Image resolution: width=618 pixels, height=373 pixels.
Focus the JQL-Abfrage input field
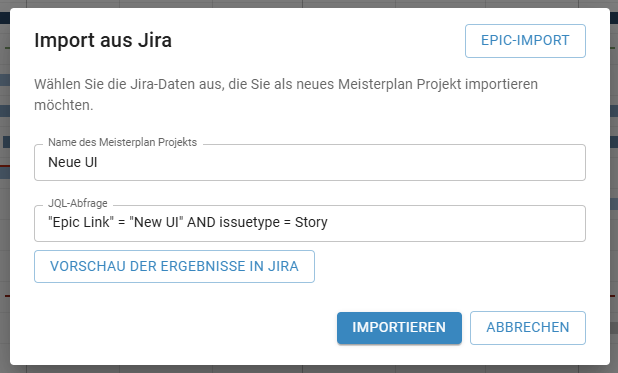coord(310,223)
